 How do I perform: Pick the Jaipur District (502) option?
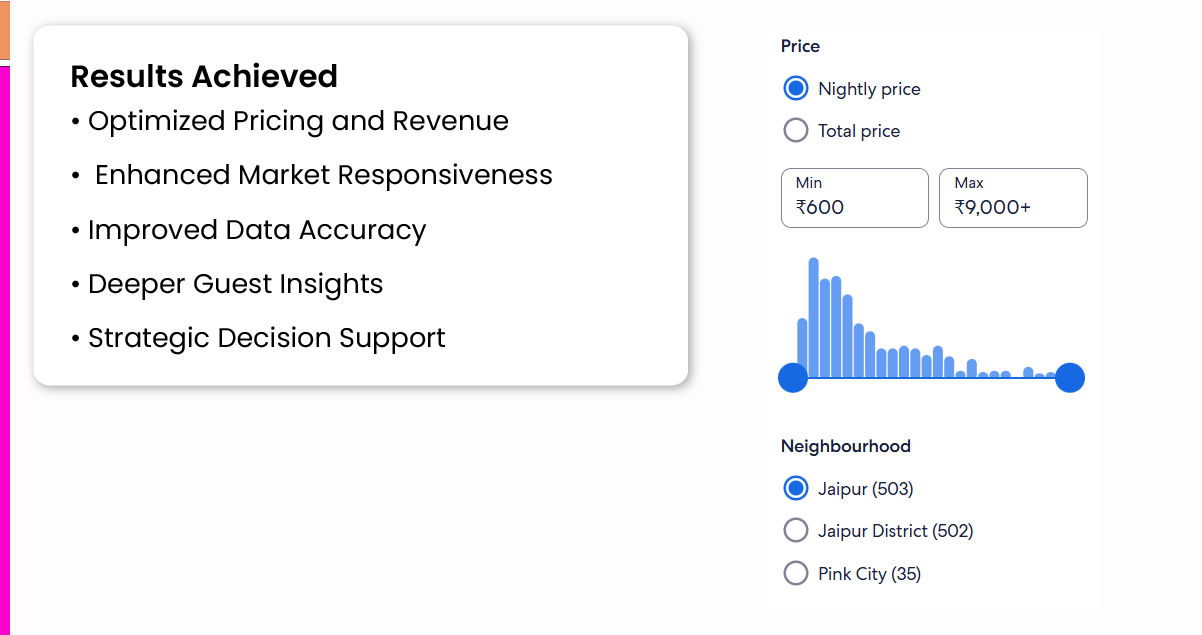tap(796, 530)
